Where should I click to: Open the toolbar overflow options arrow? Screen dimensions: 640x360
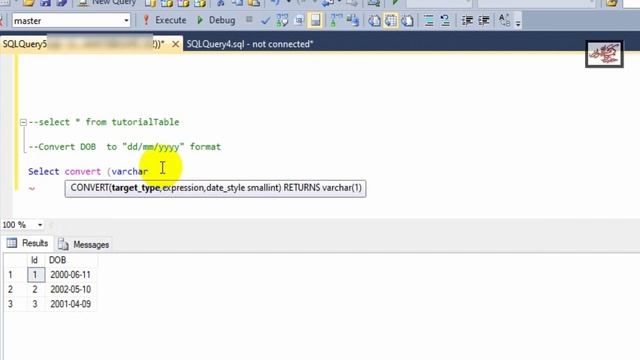click(518, 23)
